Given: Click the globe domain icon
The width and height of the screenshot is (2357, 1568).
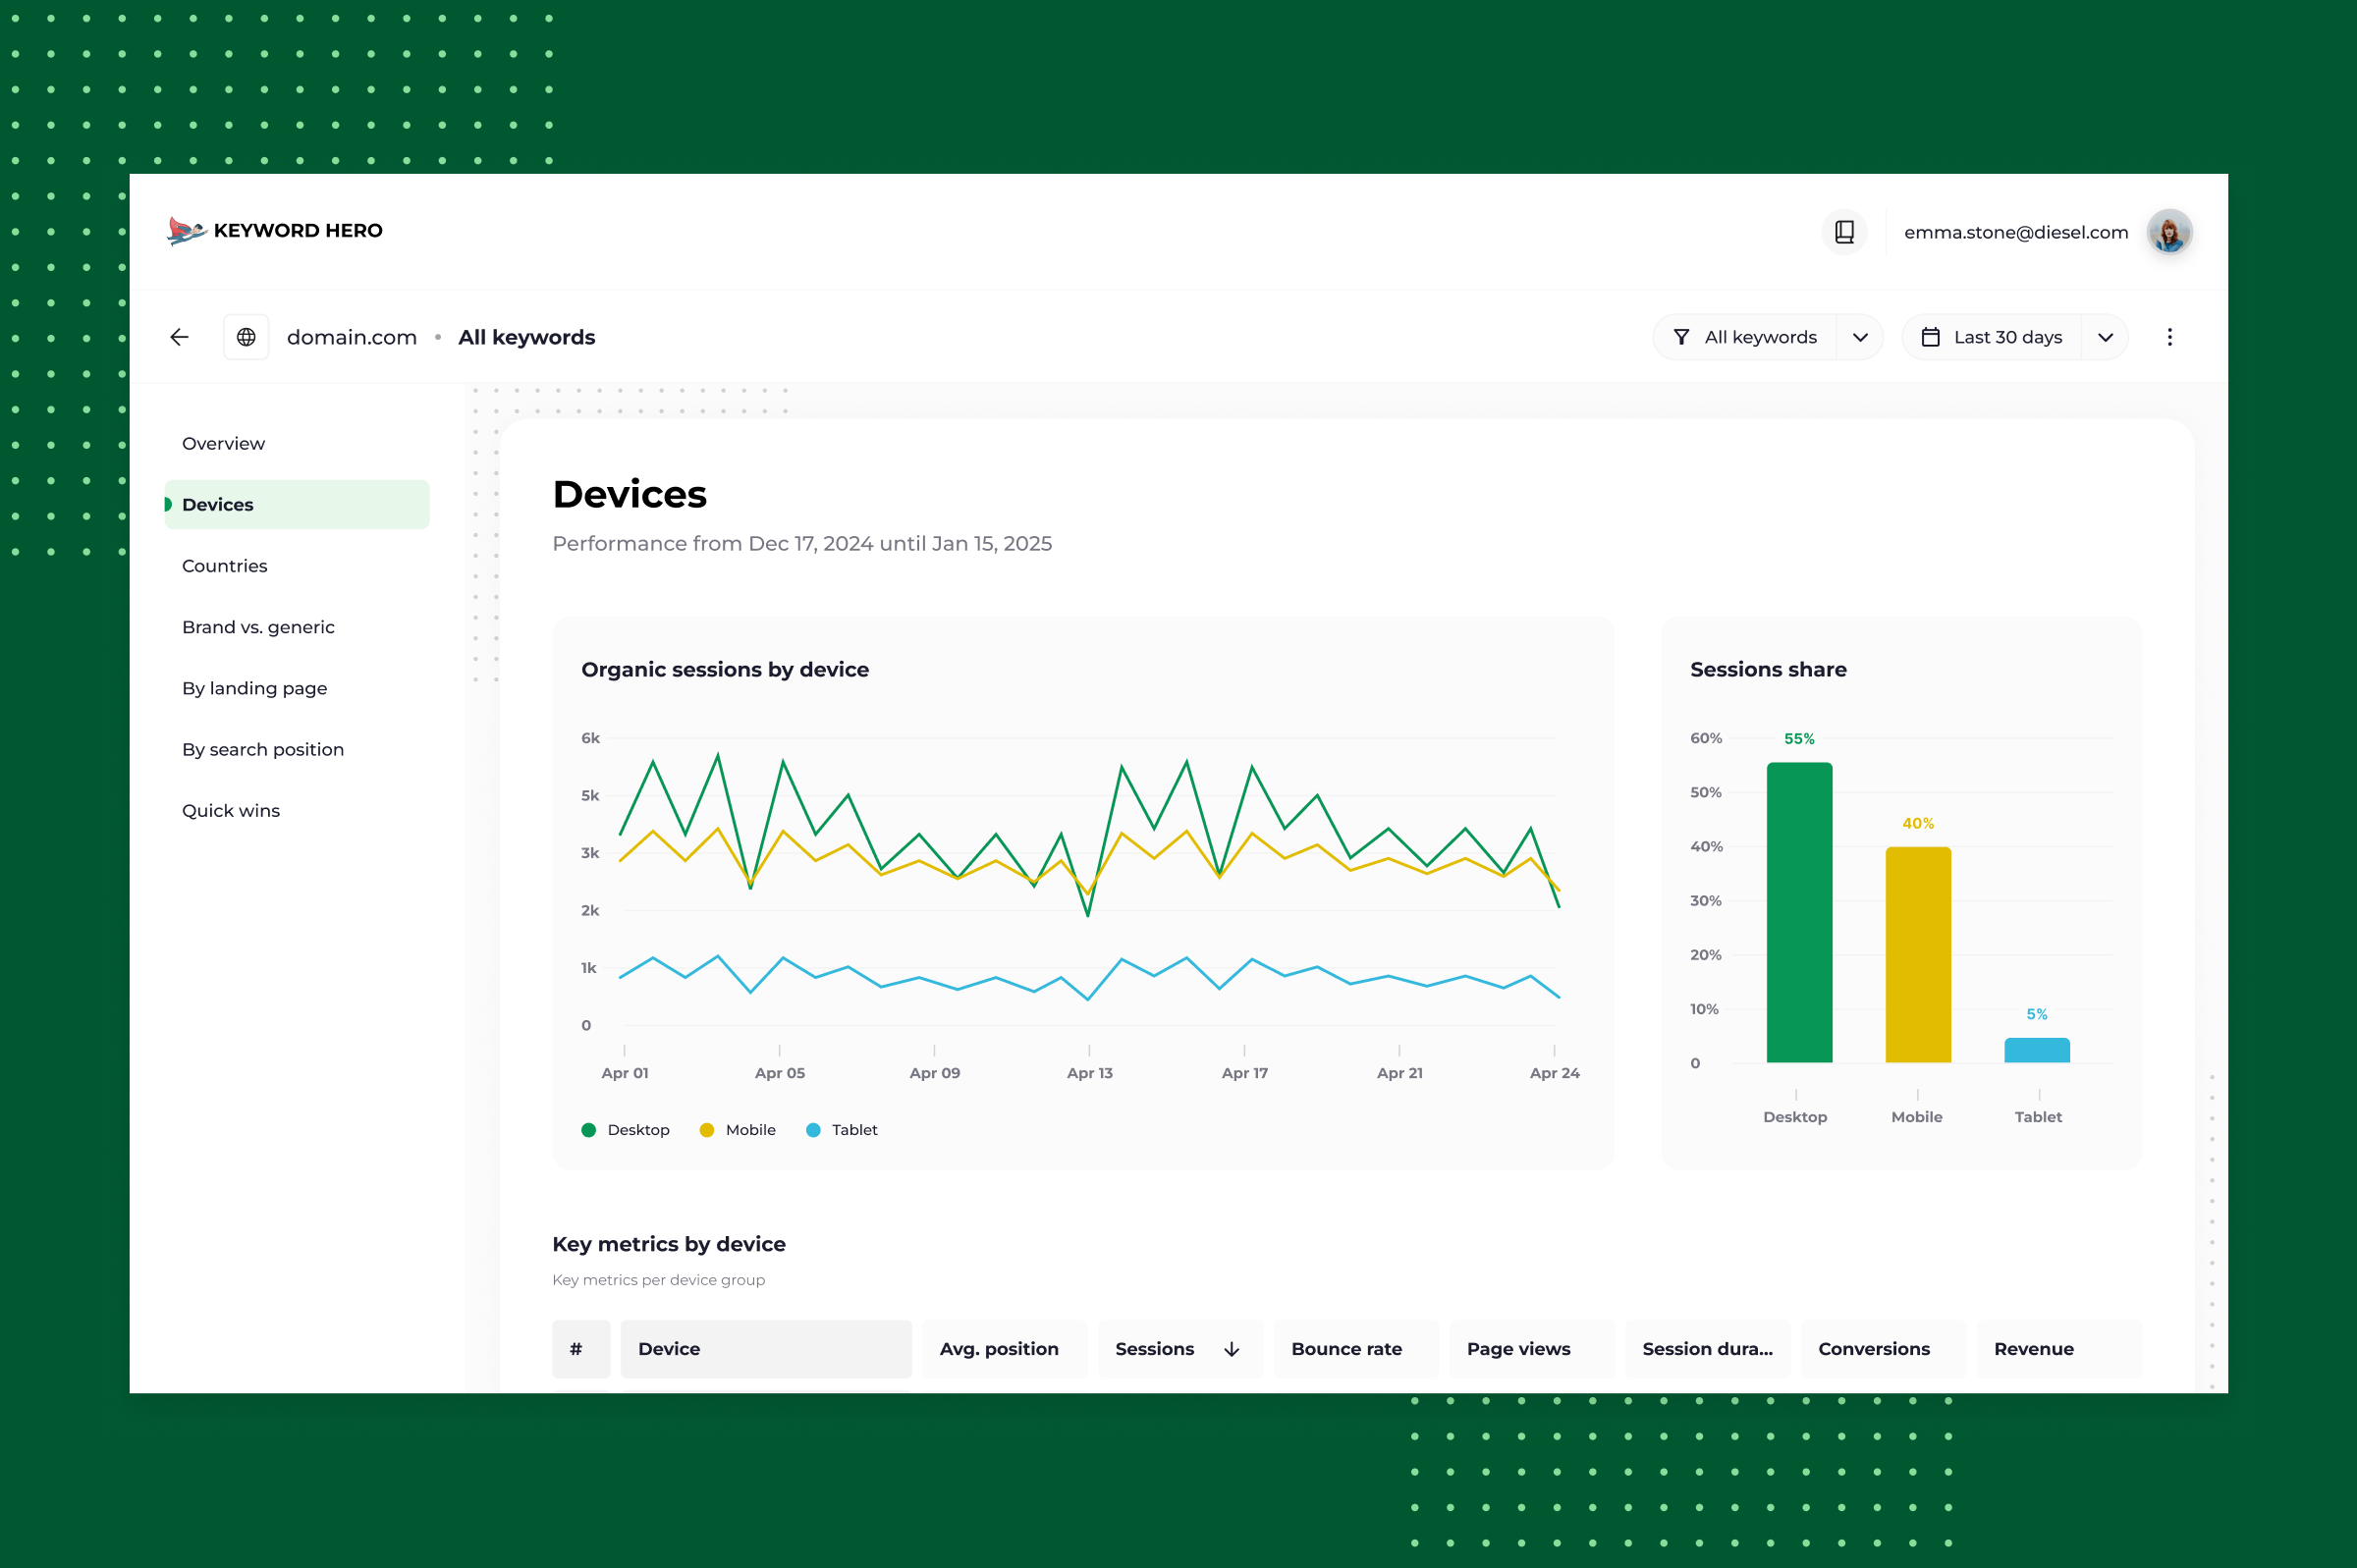Looking at the screenshot, I should (x=246, y=337).
